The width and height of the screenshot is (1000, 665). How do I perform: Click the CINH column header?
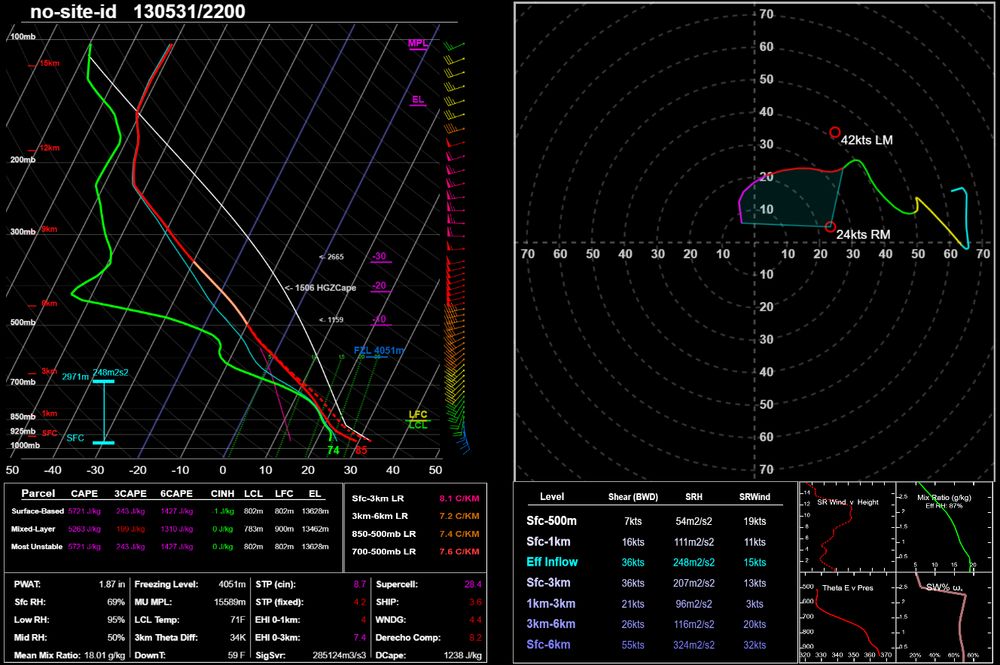(223, 493)
